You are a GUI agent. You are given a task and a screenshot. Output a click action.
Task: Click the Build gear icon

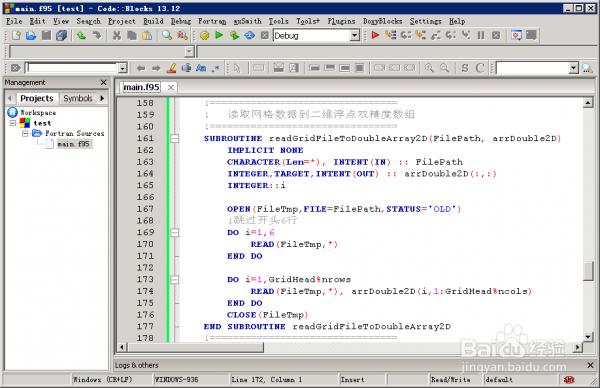204,36
